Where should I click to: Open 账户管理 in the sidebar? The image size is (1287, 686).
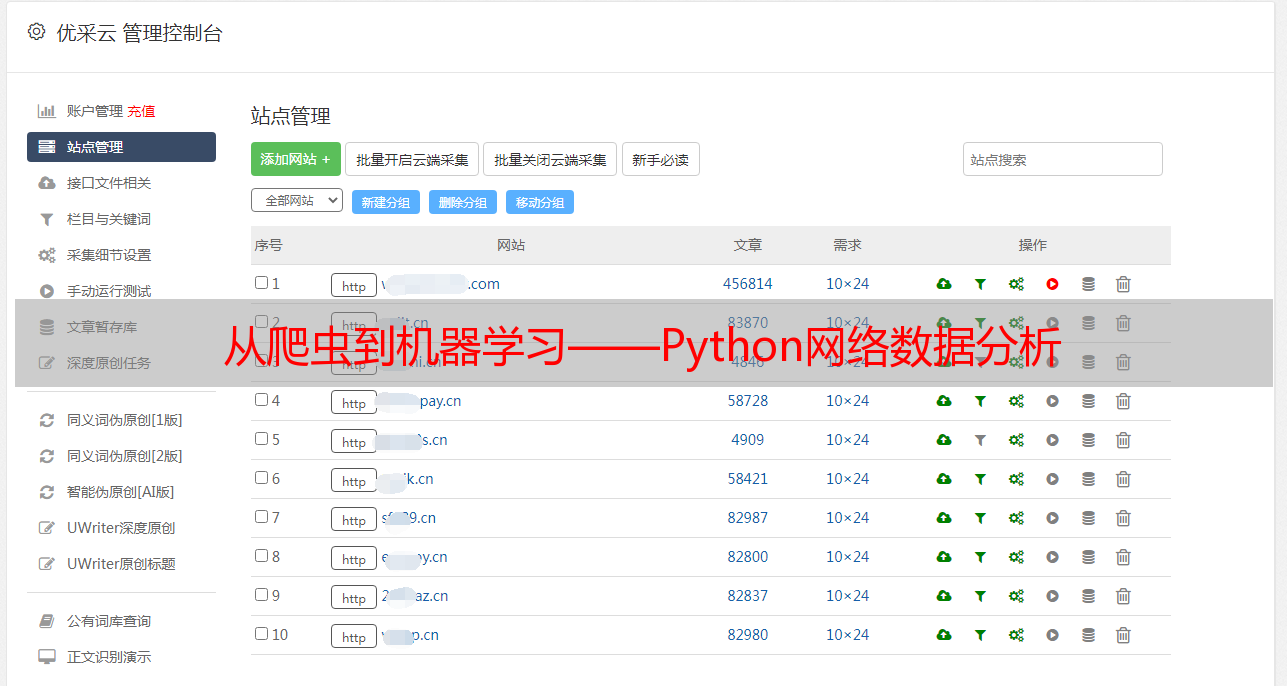click(95, 111)
